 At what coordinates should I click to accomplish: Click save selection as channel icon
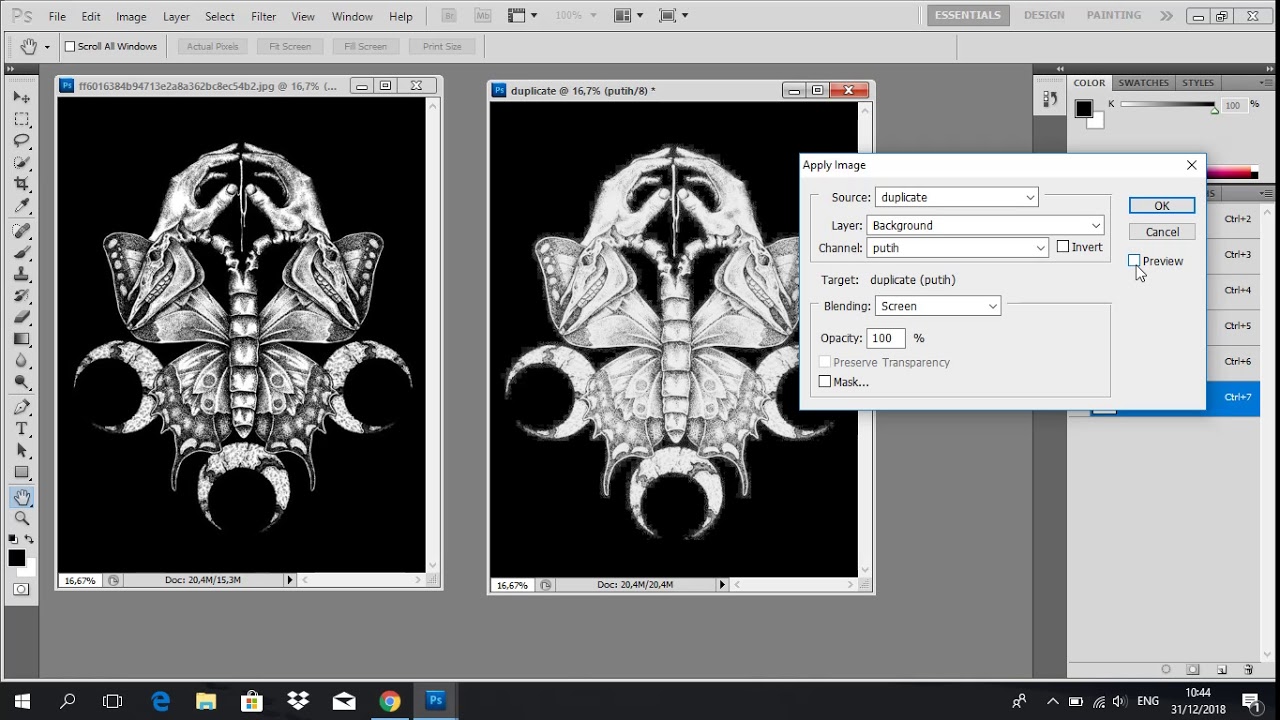[1193, 669]
